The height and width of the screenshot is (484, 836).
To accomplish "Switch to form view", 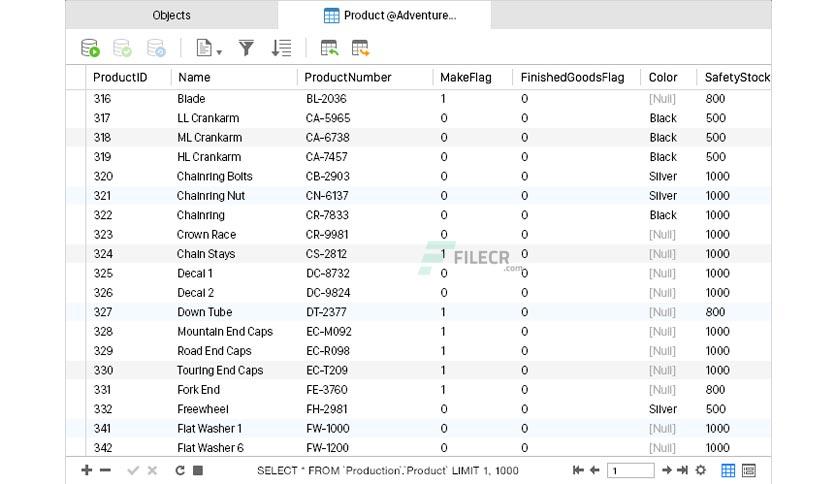I will click(x=749, y=470).
